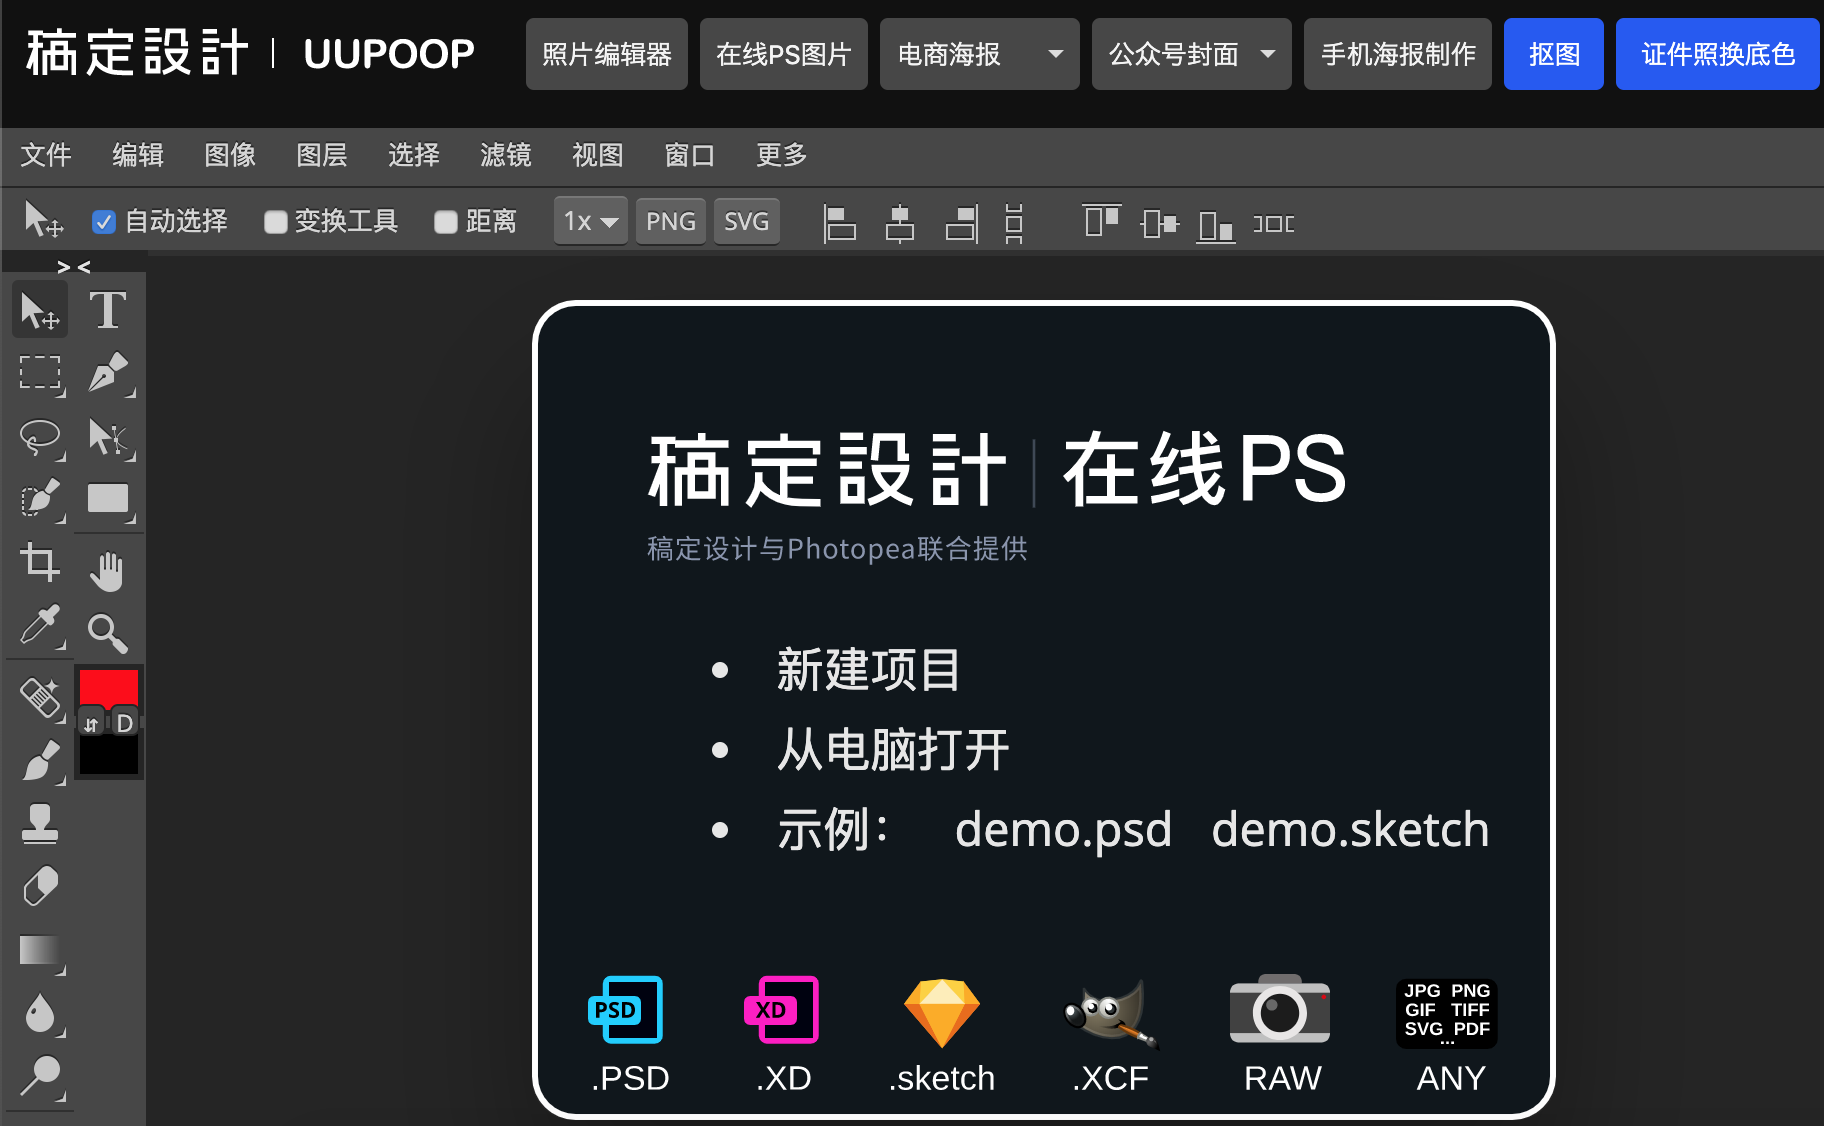Align vertical centers icon

1159,222
